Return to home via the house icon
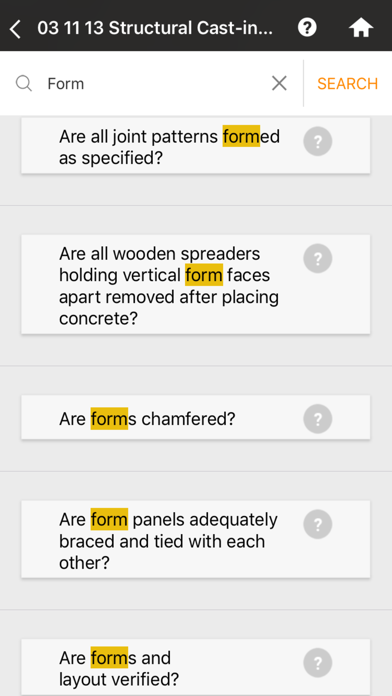The image size is (392, 696). [360, 28]
